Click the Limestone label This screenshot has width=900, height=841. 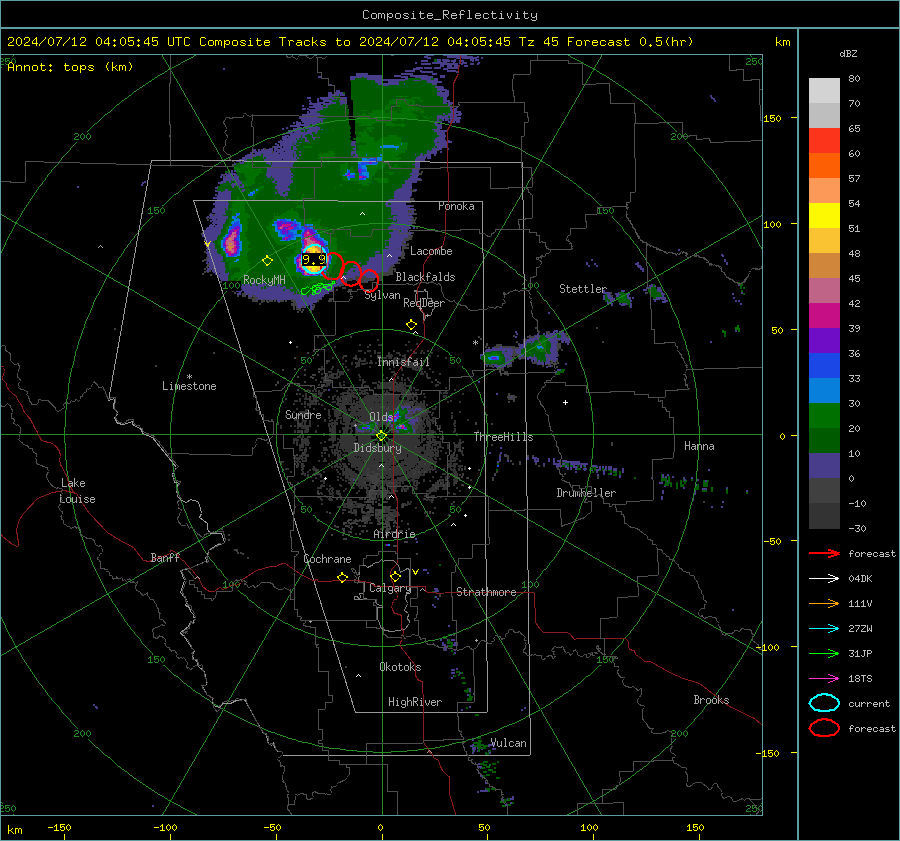tap(189, 386)
